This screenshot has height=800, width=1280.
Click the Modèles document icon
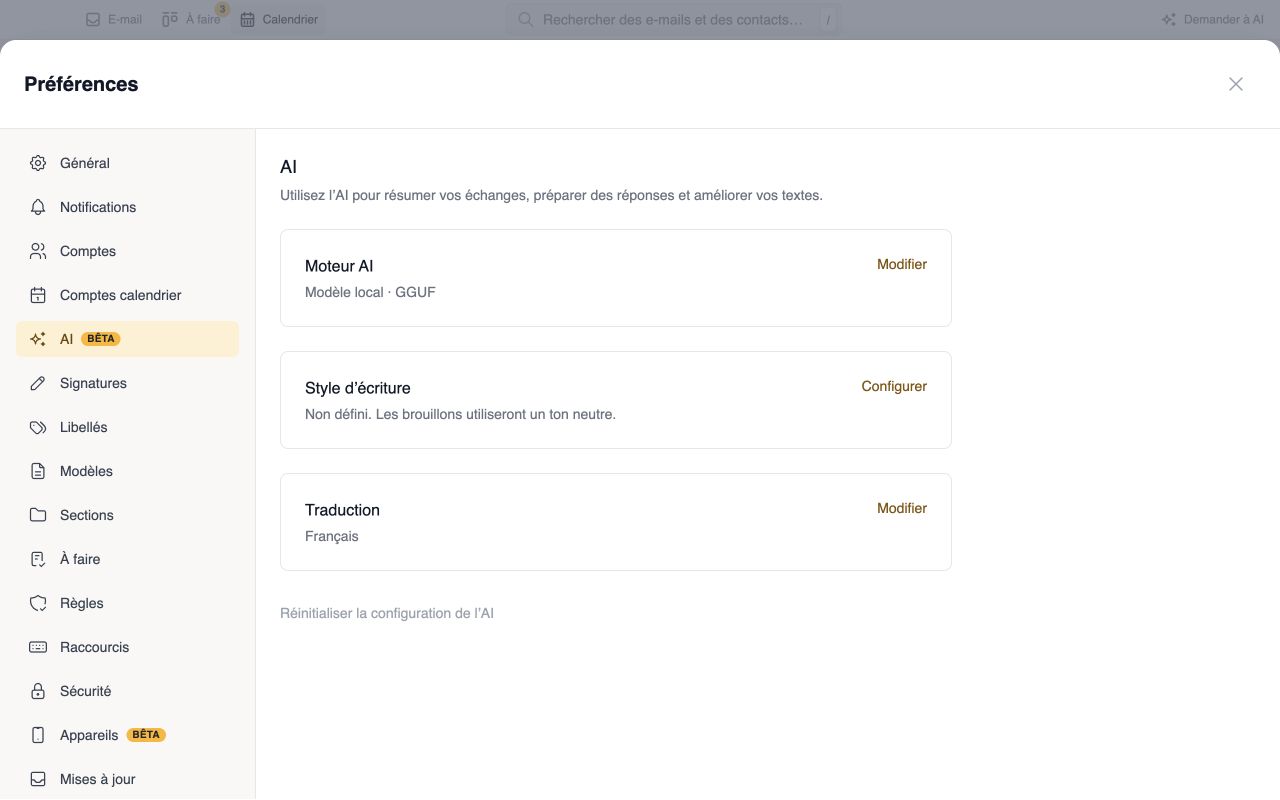(x=38, y=471)
